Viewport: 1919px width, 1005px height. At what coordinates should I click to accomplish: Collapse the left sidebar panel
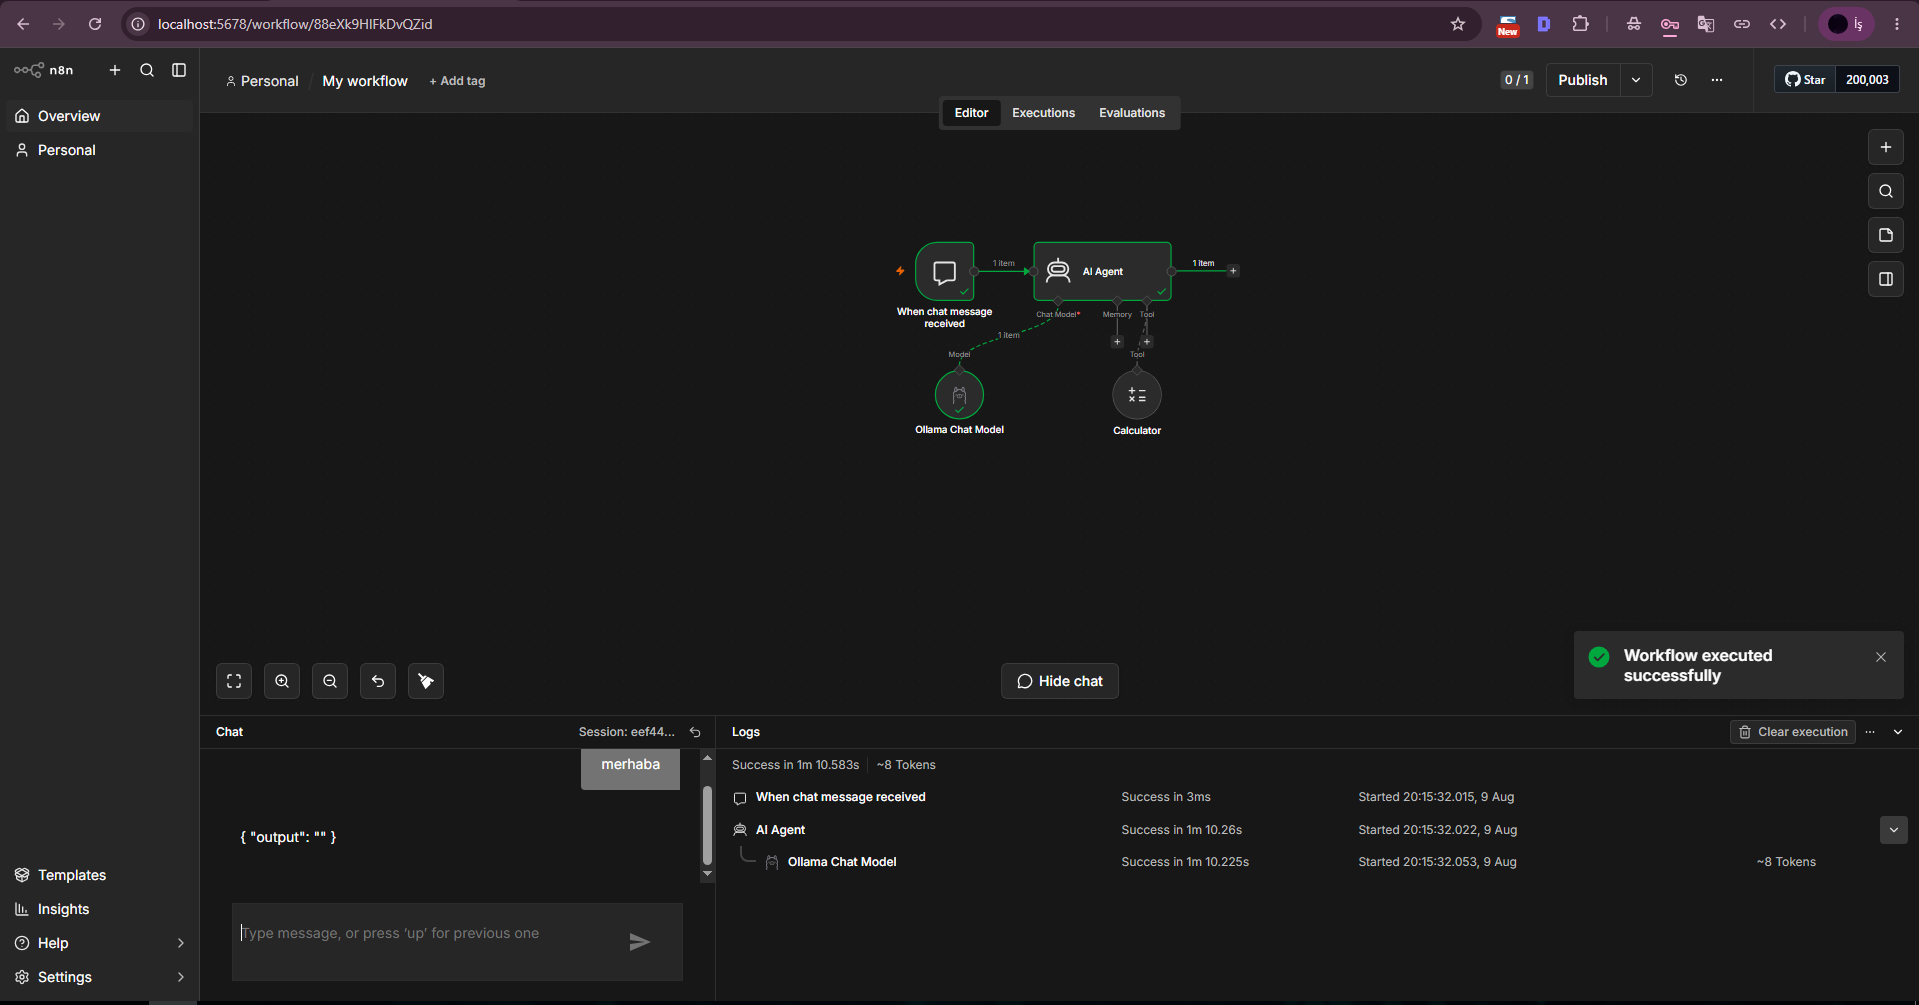click(179, 70)
